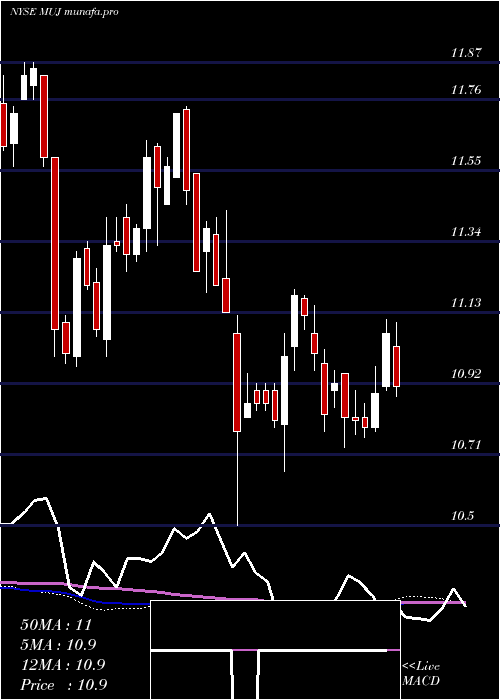The width and height of the screenshot is (500, 700).
Task: Click the <<Live MACD label
Action: 421,674
